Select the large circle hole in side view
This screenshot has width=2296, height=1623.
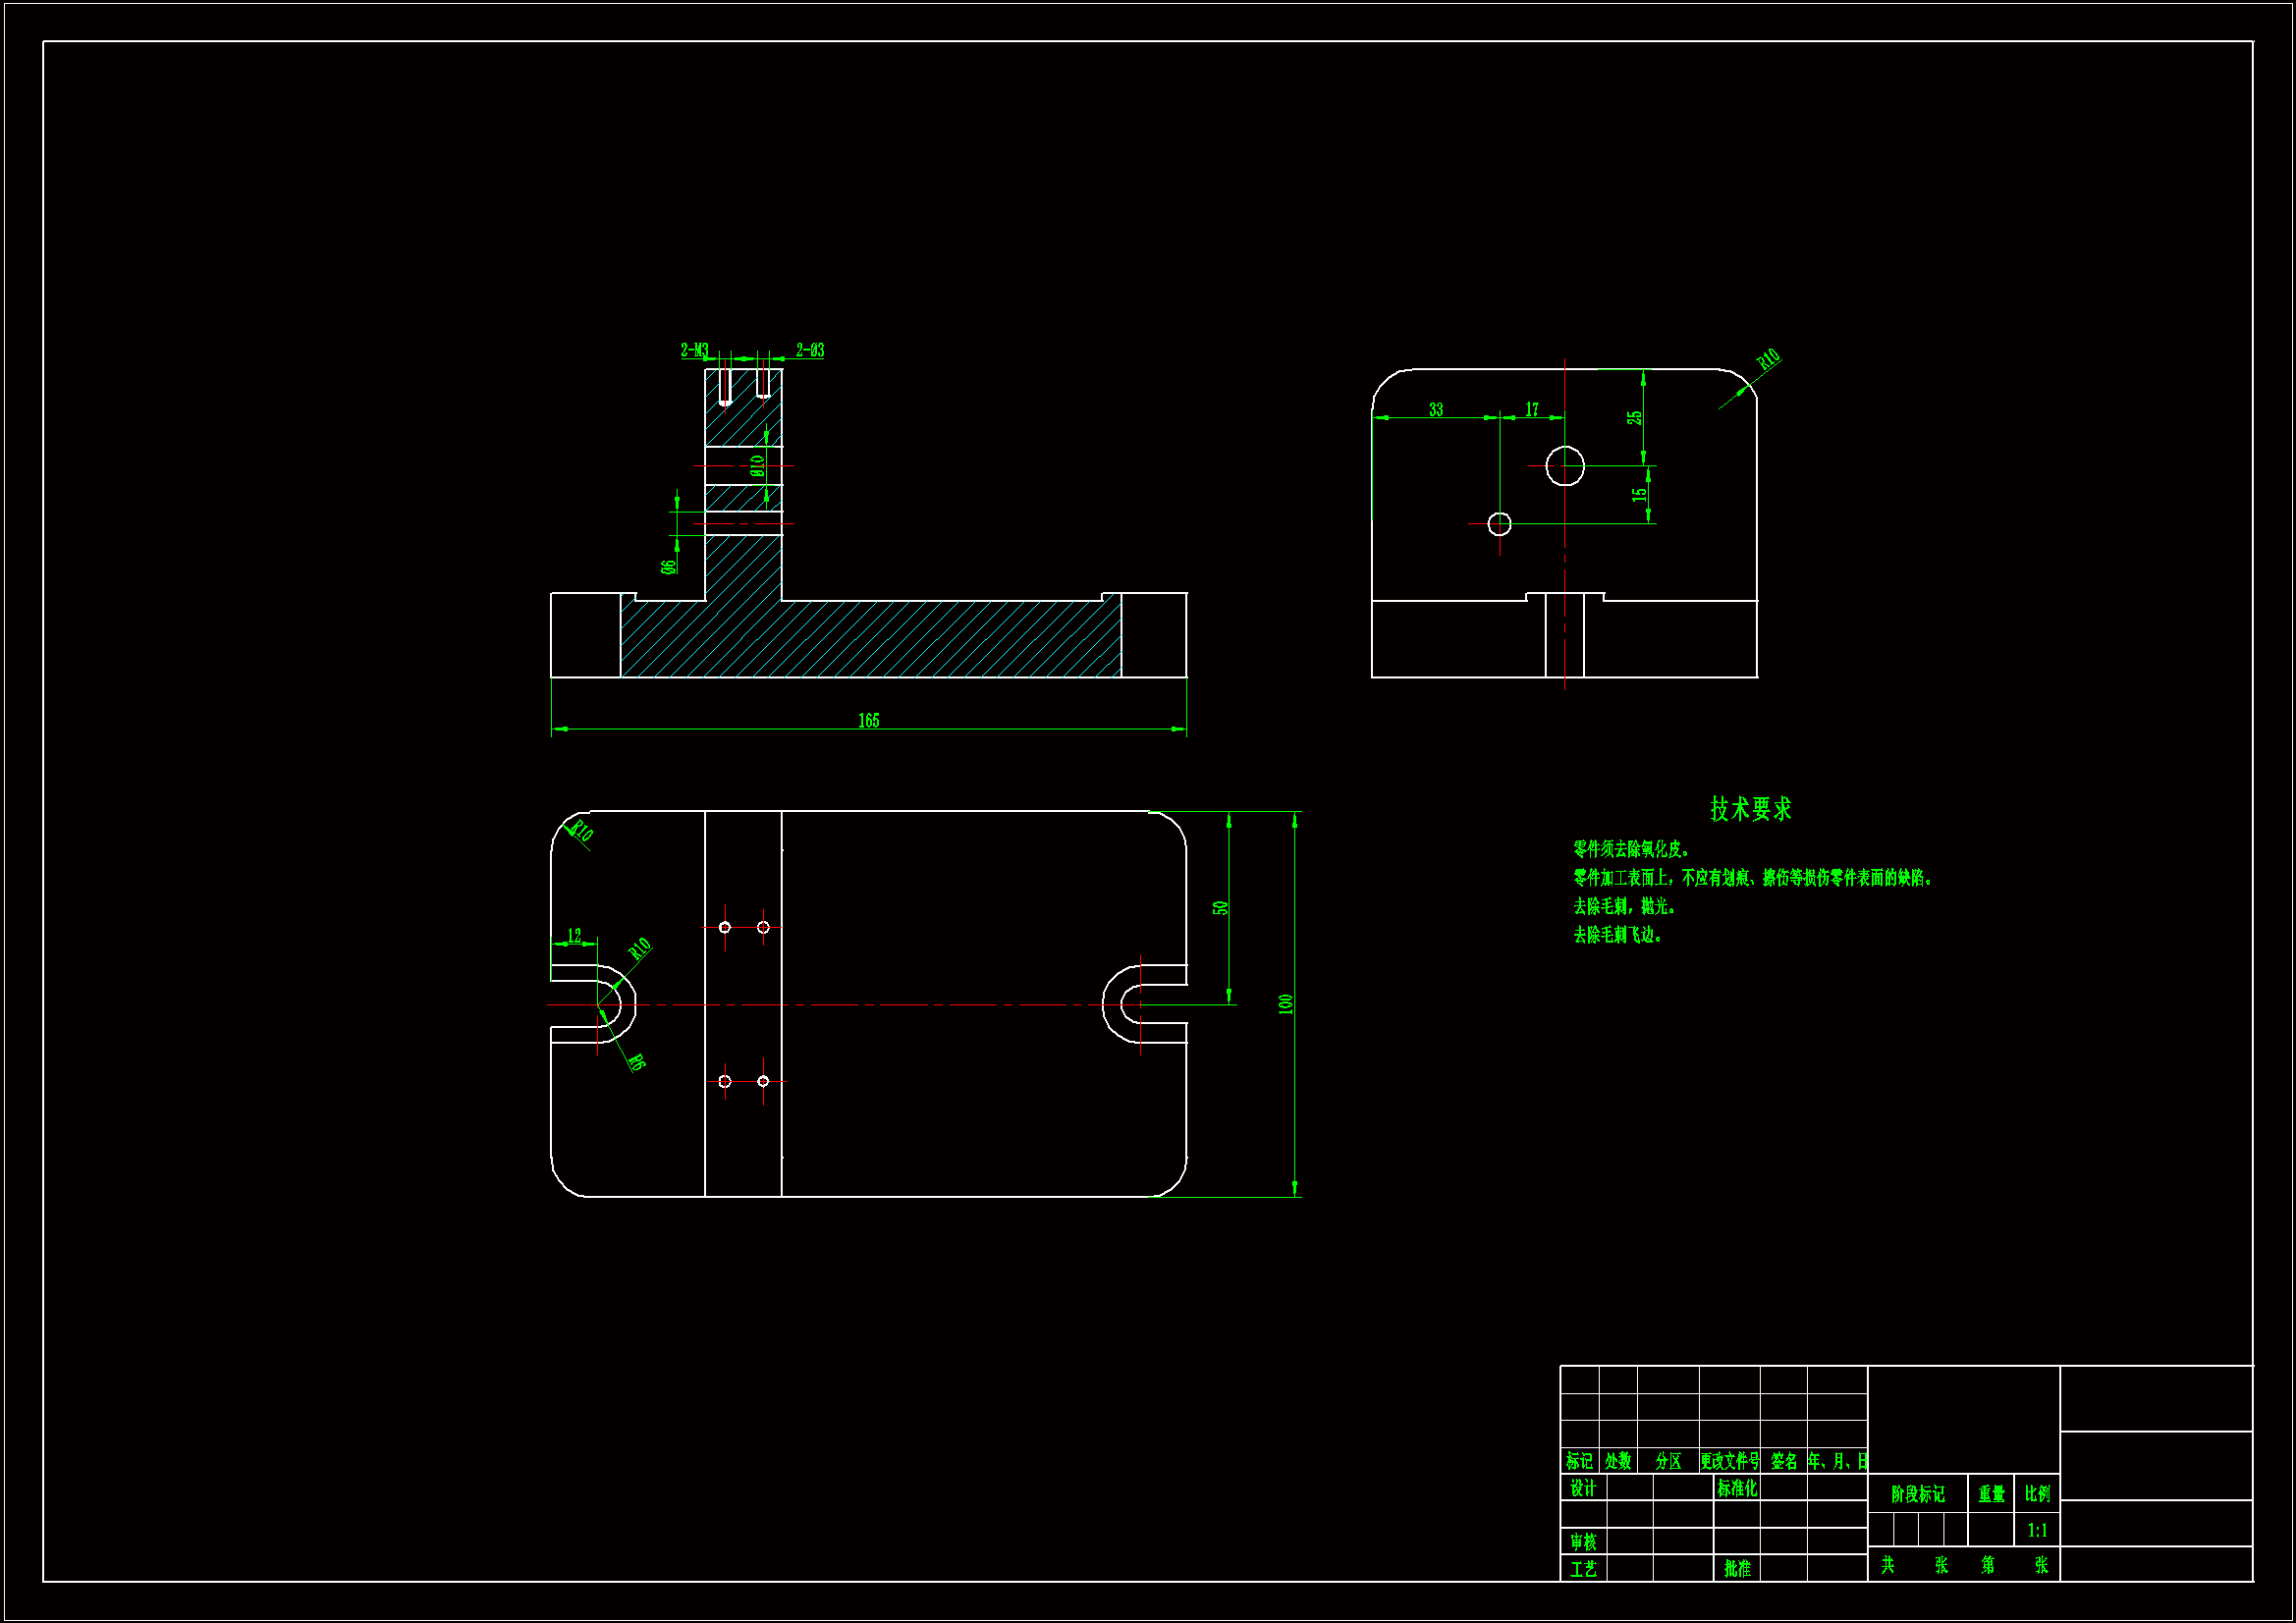point(1565,466)
